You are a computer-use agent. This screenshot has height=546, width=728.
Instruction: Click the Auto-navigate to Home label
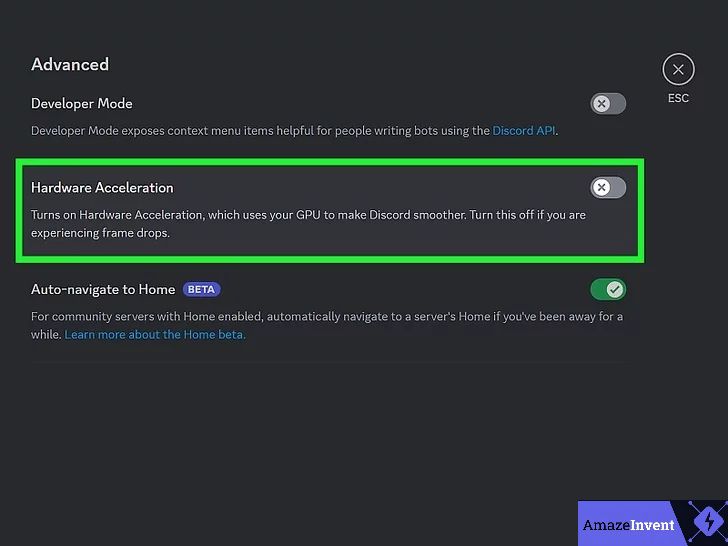(103, 290)
